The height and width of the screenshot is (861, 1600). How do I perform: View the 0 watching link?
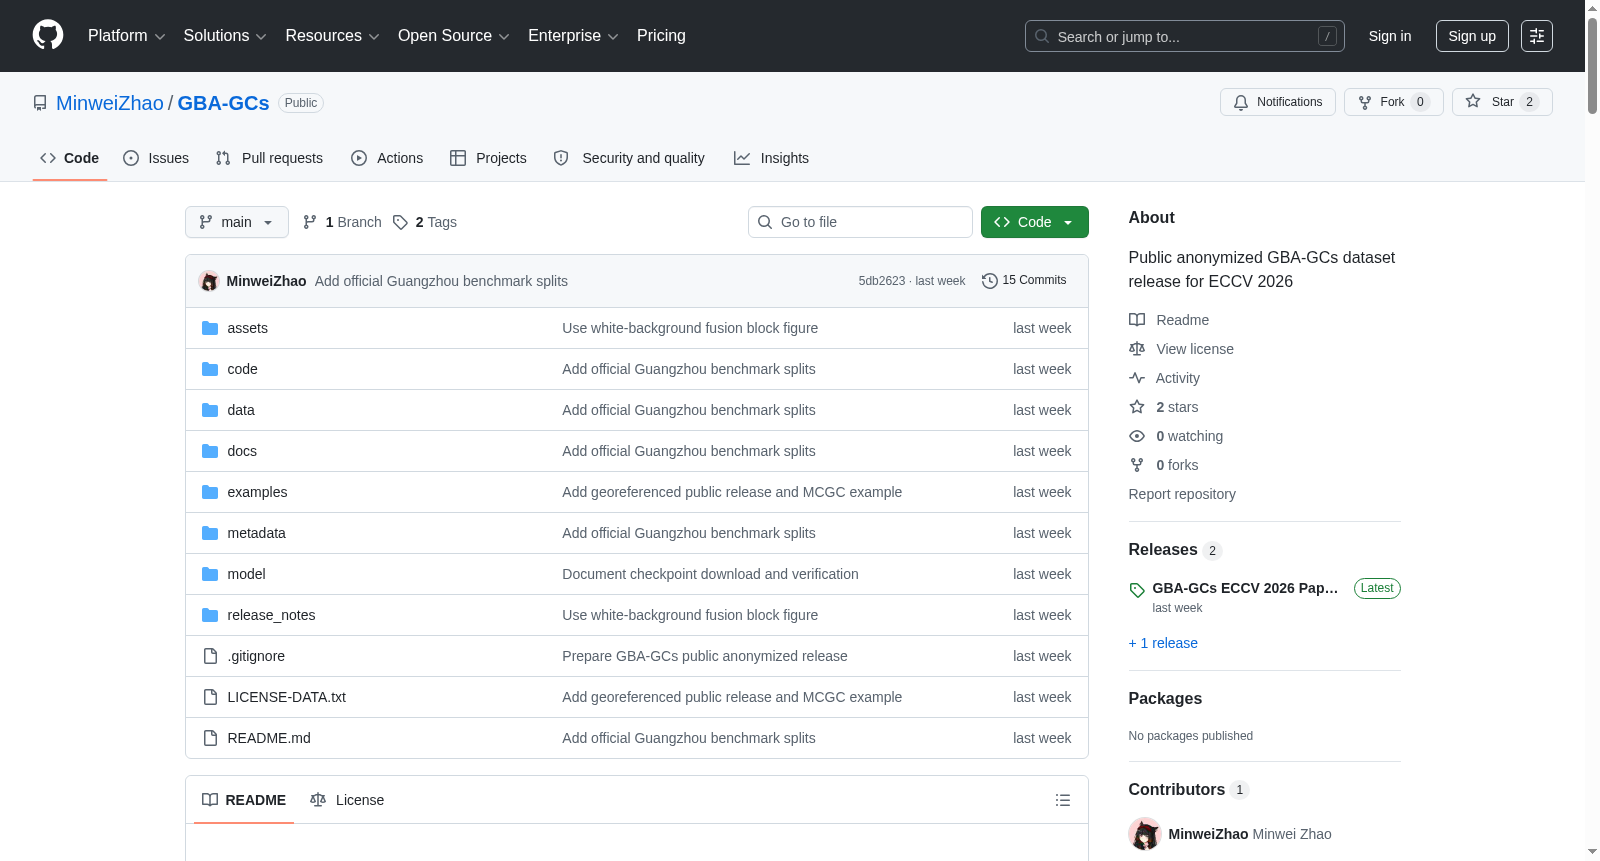tap(1176, 436)
